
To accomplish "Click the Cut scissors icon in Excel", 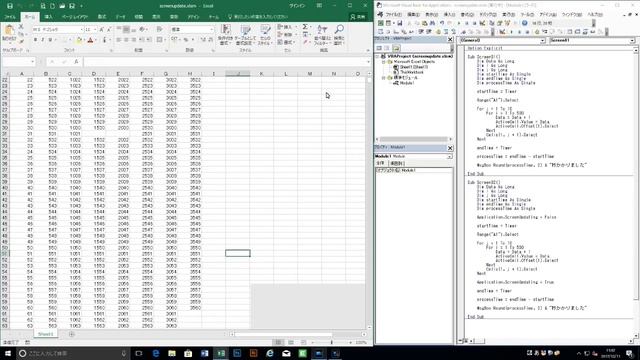I will [21, 27].
